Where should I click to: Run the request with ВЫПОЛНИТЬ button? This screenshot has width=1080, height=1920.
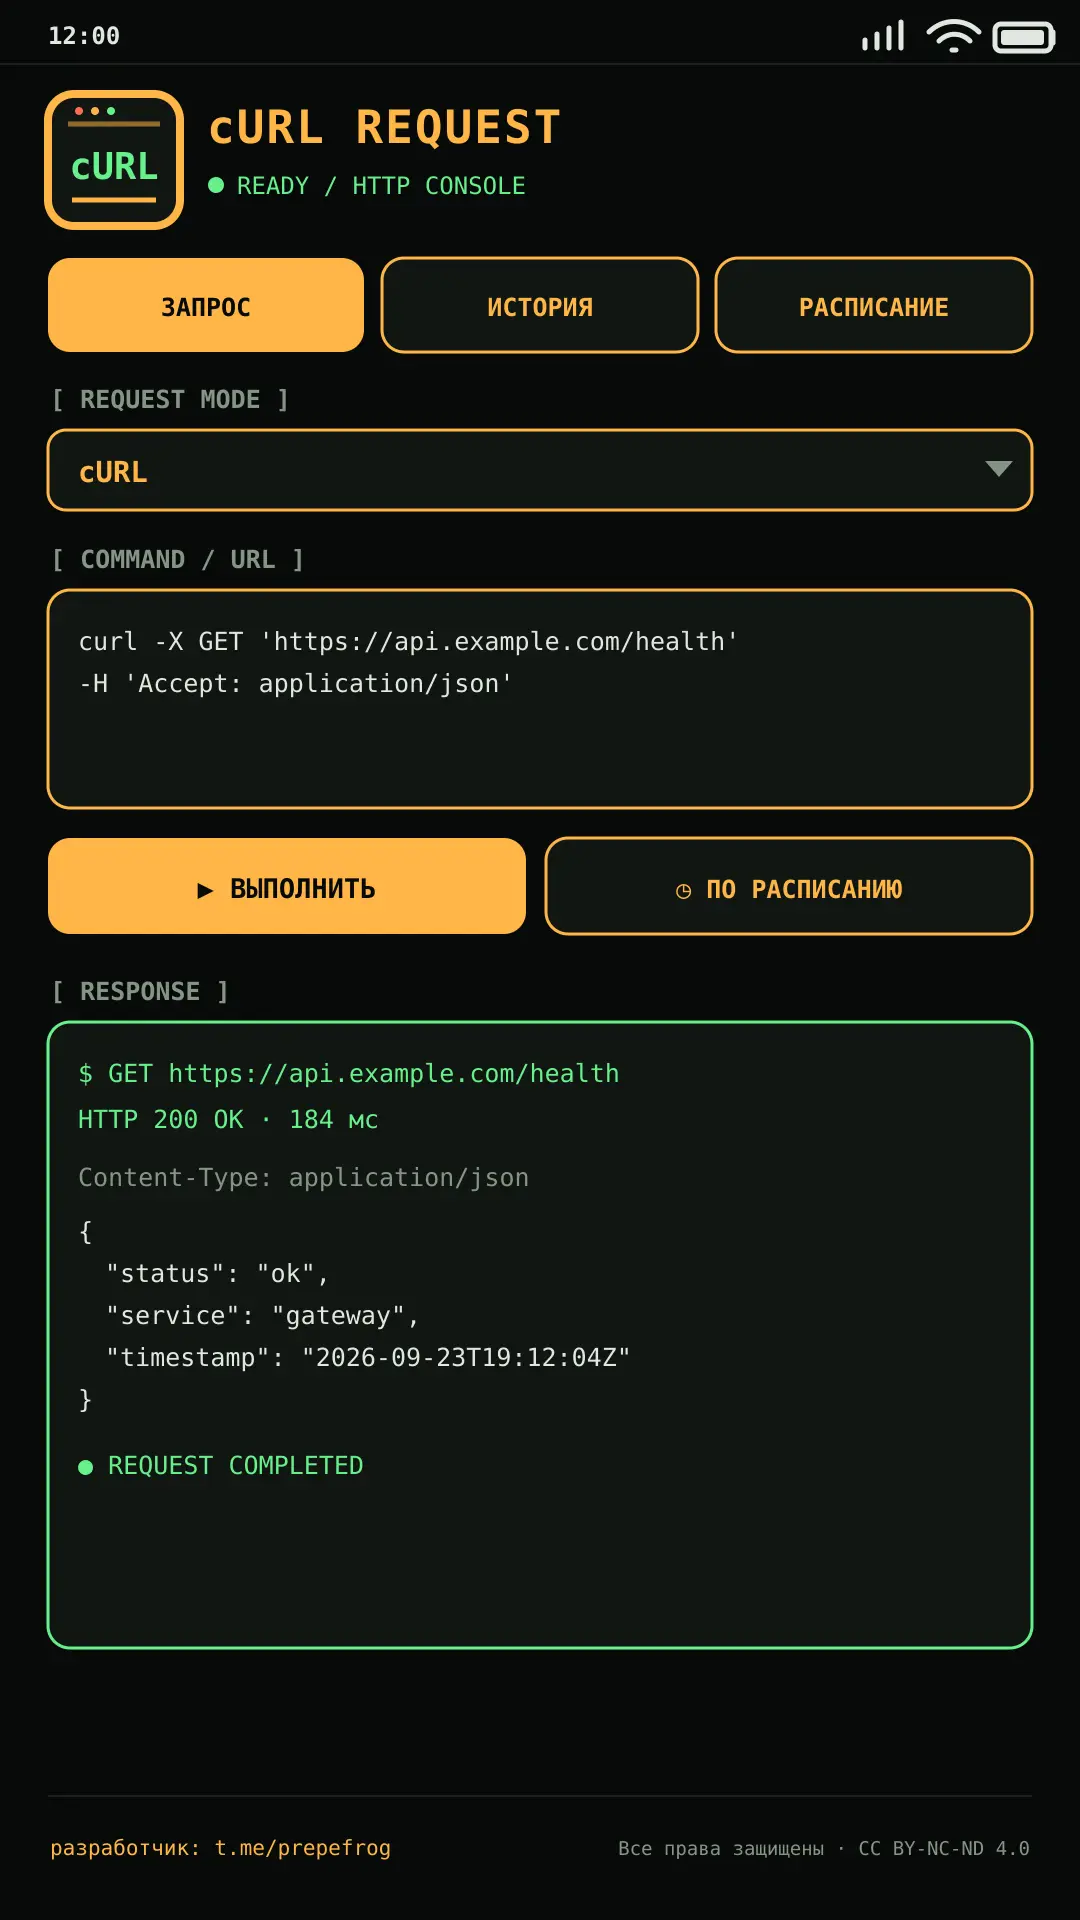click(287, 886)
